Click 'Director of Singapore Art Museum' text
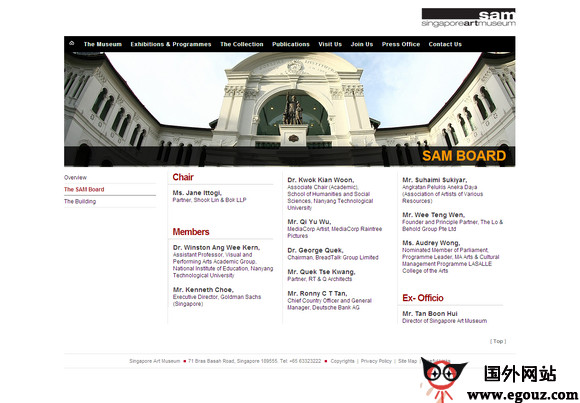580x403 pixels. (445, 321)
